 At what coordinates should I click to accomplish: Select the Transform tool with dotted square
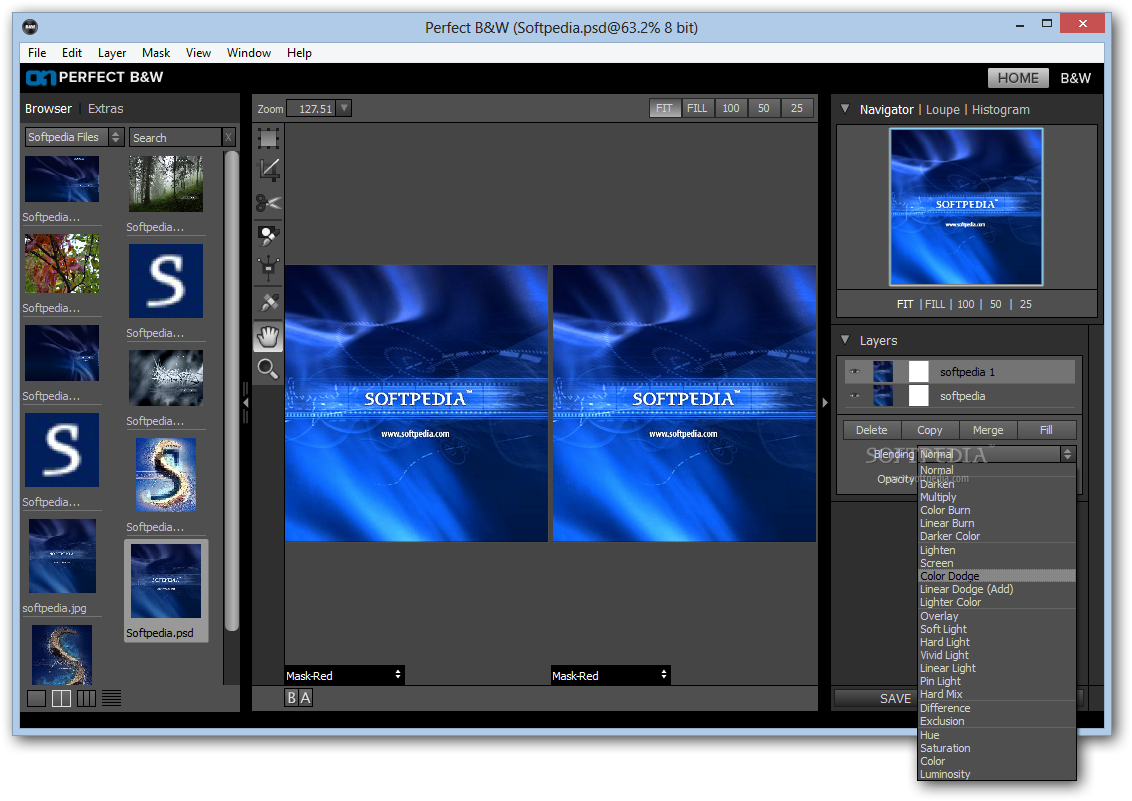click(x=268, y=138)
